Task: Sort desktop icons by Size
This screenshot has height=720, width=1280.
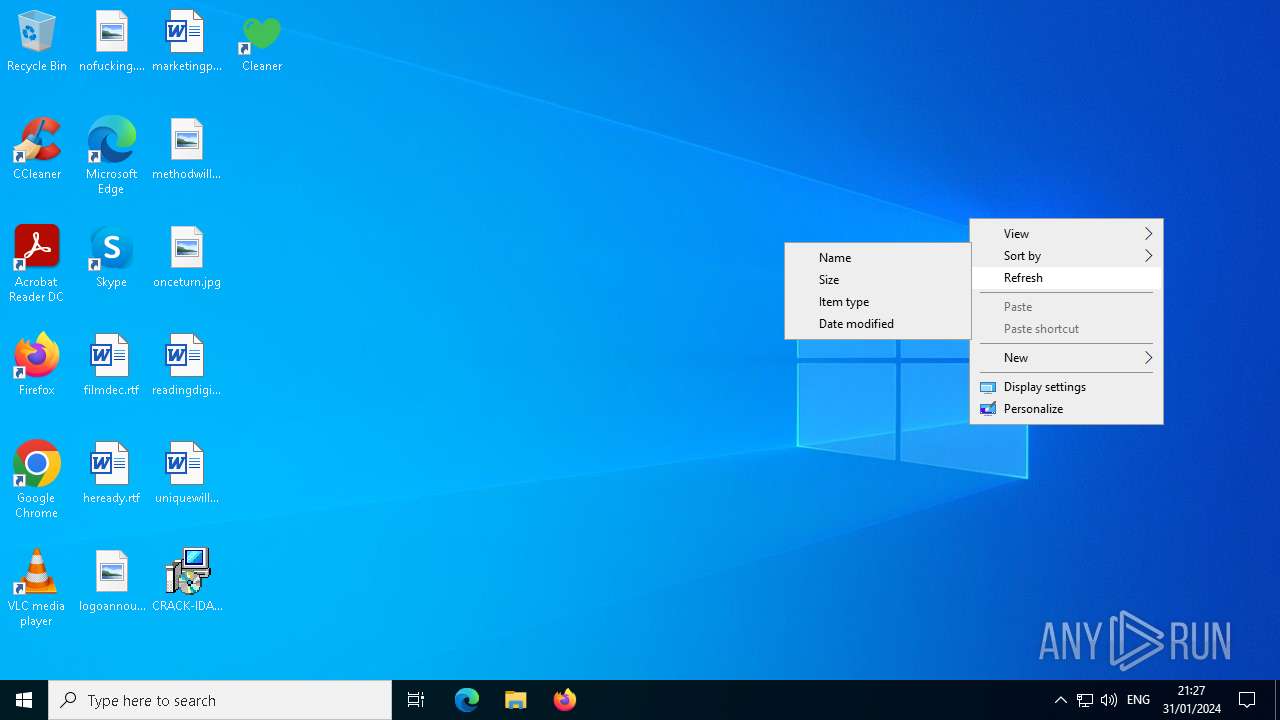Action: [x=877, y=280]
